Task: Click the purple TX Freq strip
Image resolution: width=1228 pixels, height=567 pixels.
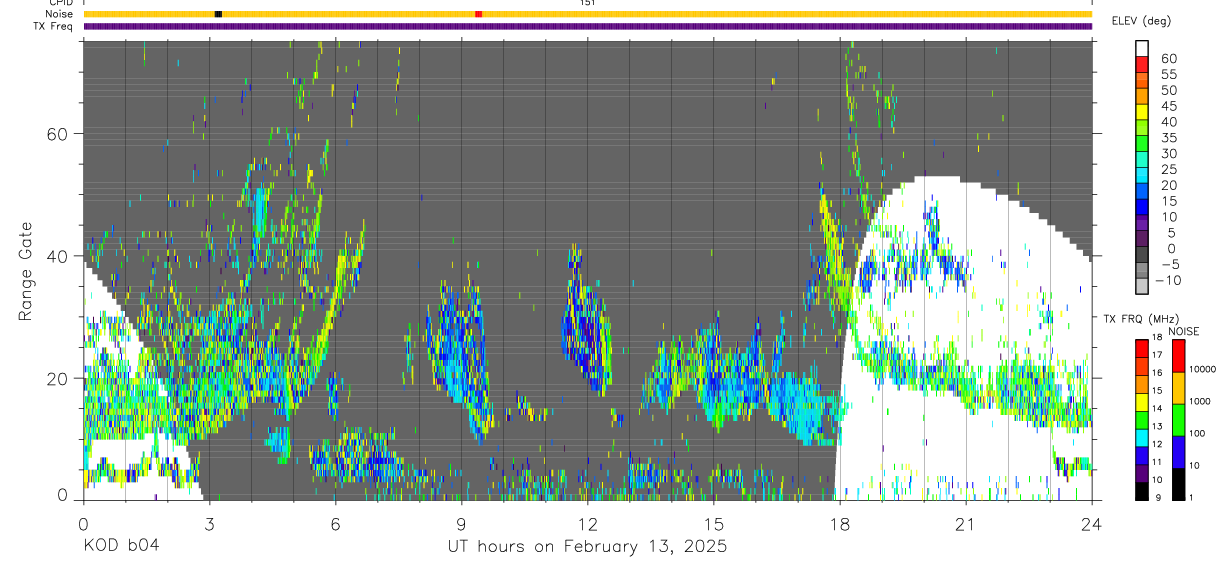Action: 587,26
